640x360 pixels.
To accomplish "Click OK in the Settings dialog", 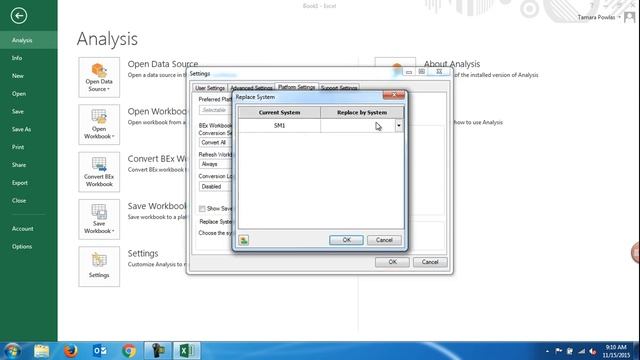I will pyautogui.click(x=392, y=262).
